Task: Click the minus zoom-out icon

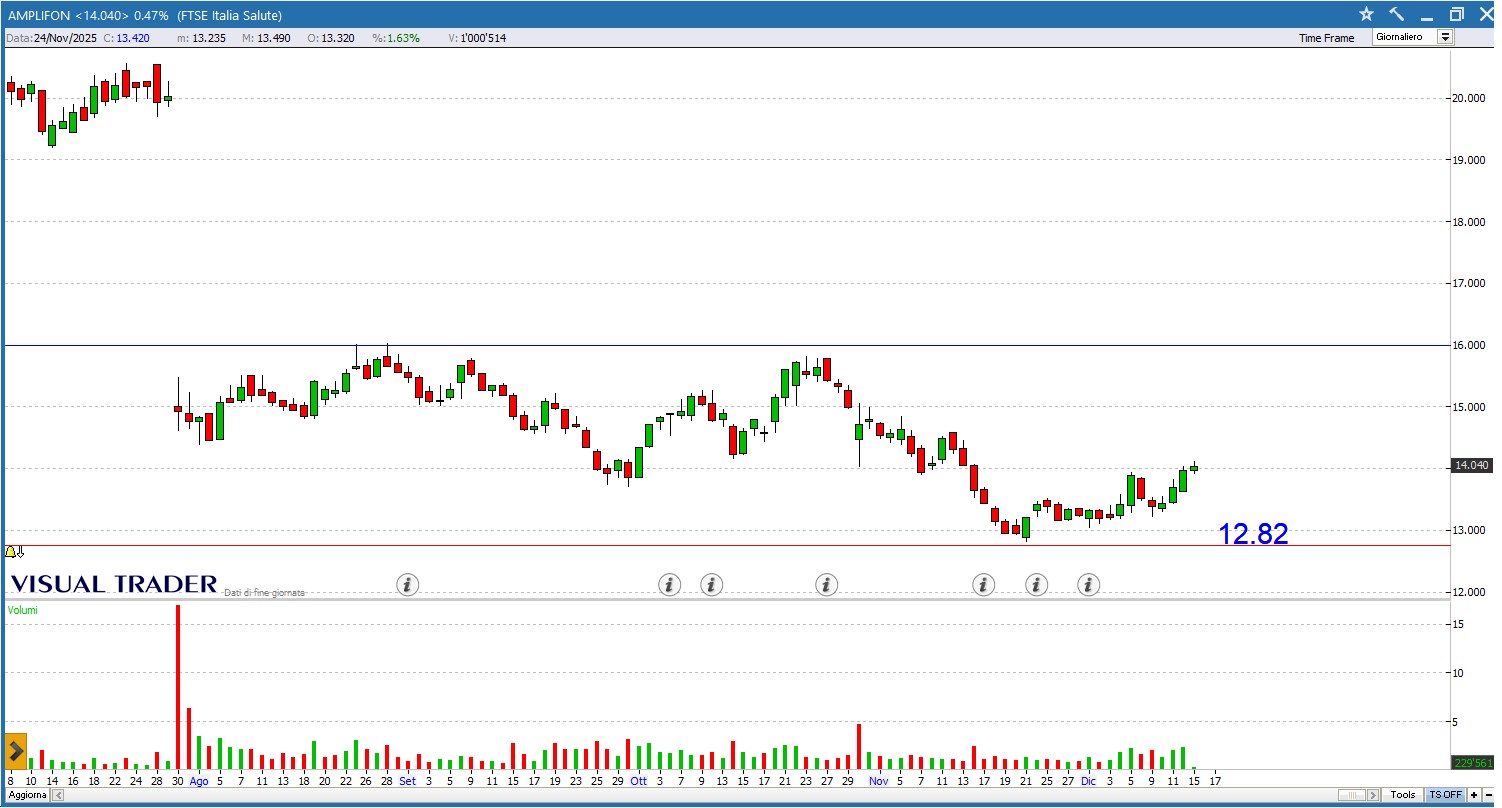Action: [1488, 795]
